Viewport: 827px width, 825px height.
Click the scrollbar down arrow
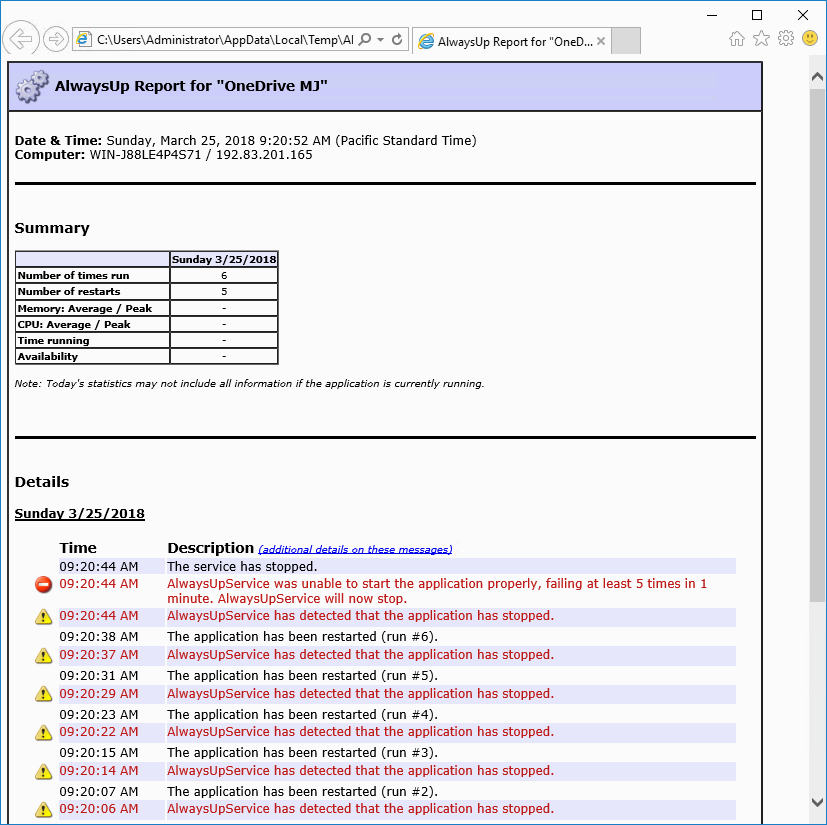click(817, 802)
